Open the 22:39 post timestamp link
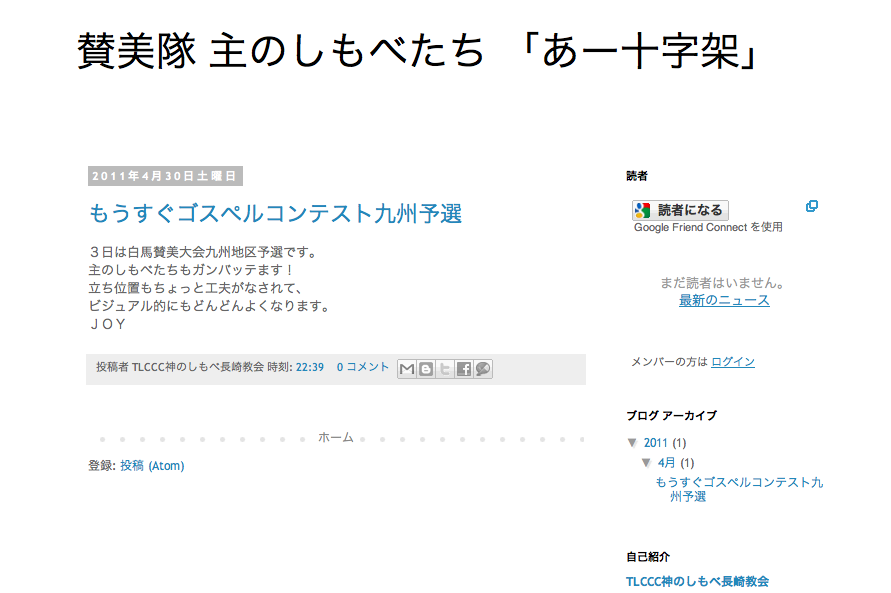The width and height of the screenshot is (891, 593). 310,368
